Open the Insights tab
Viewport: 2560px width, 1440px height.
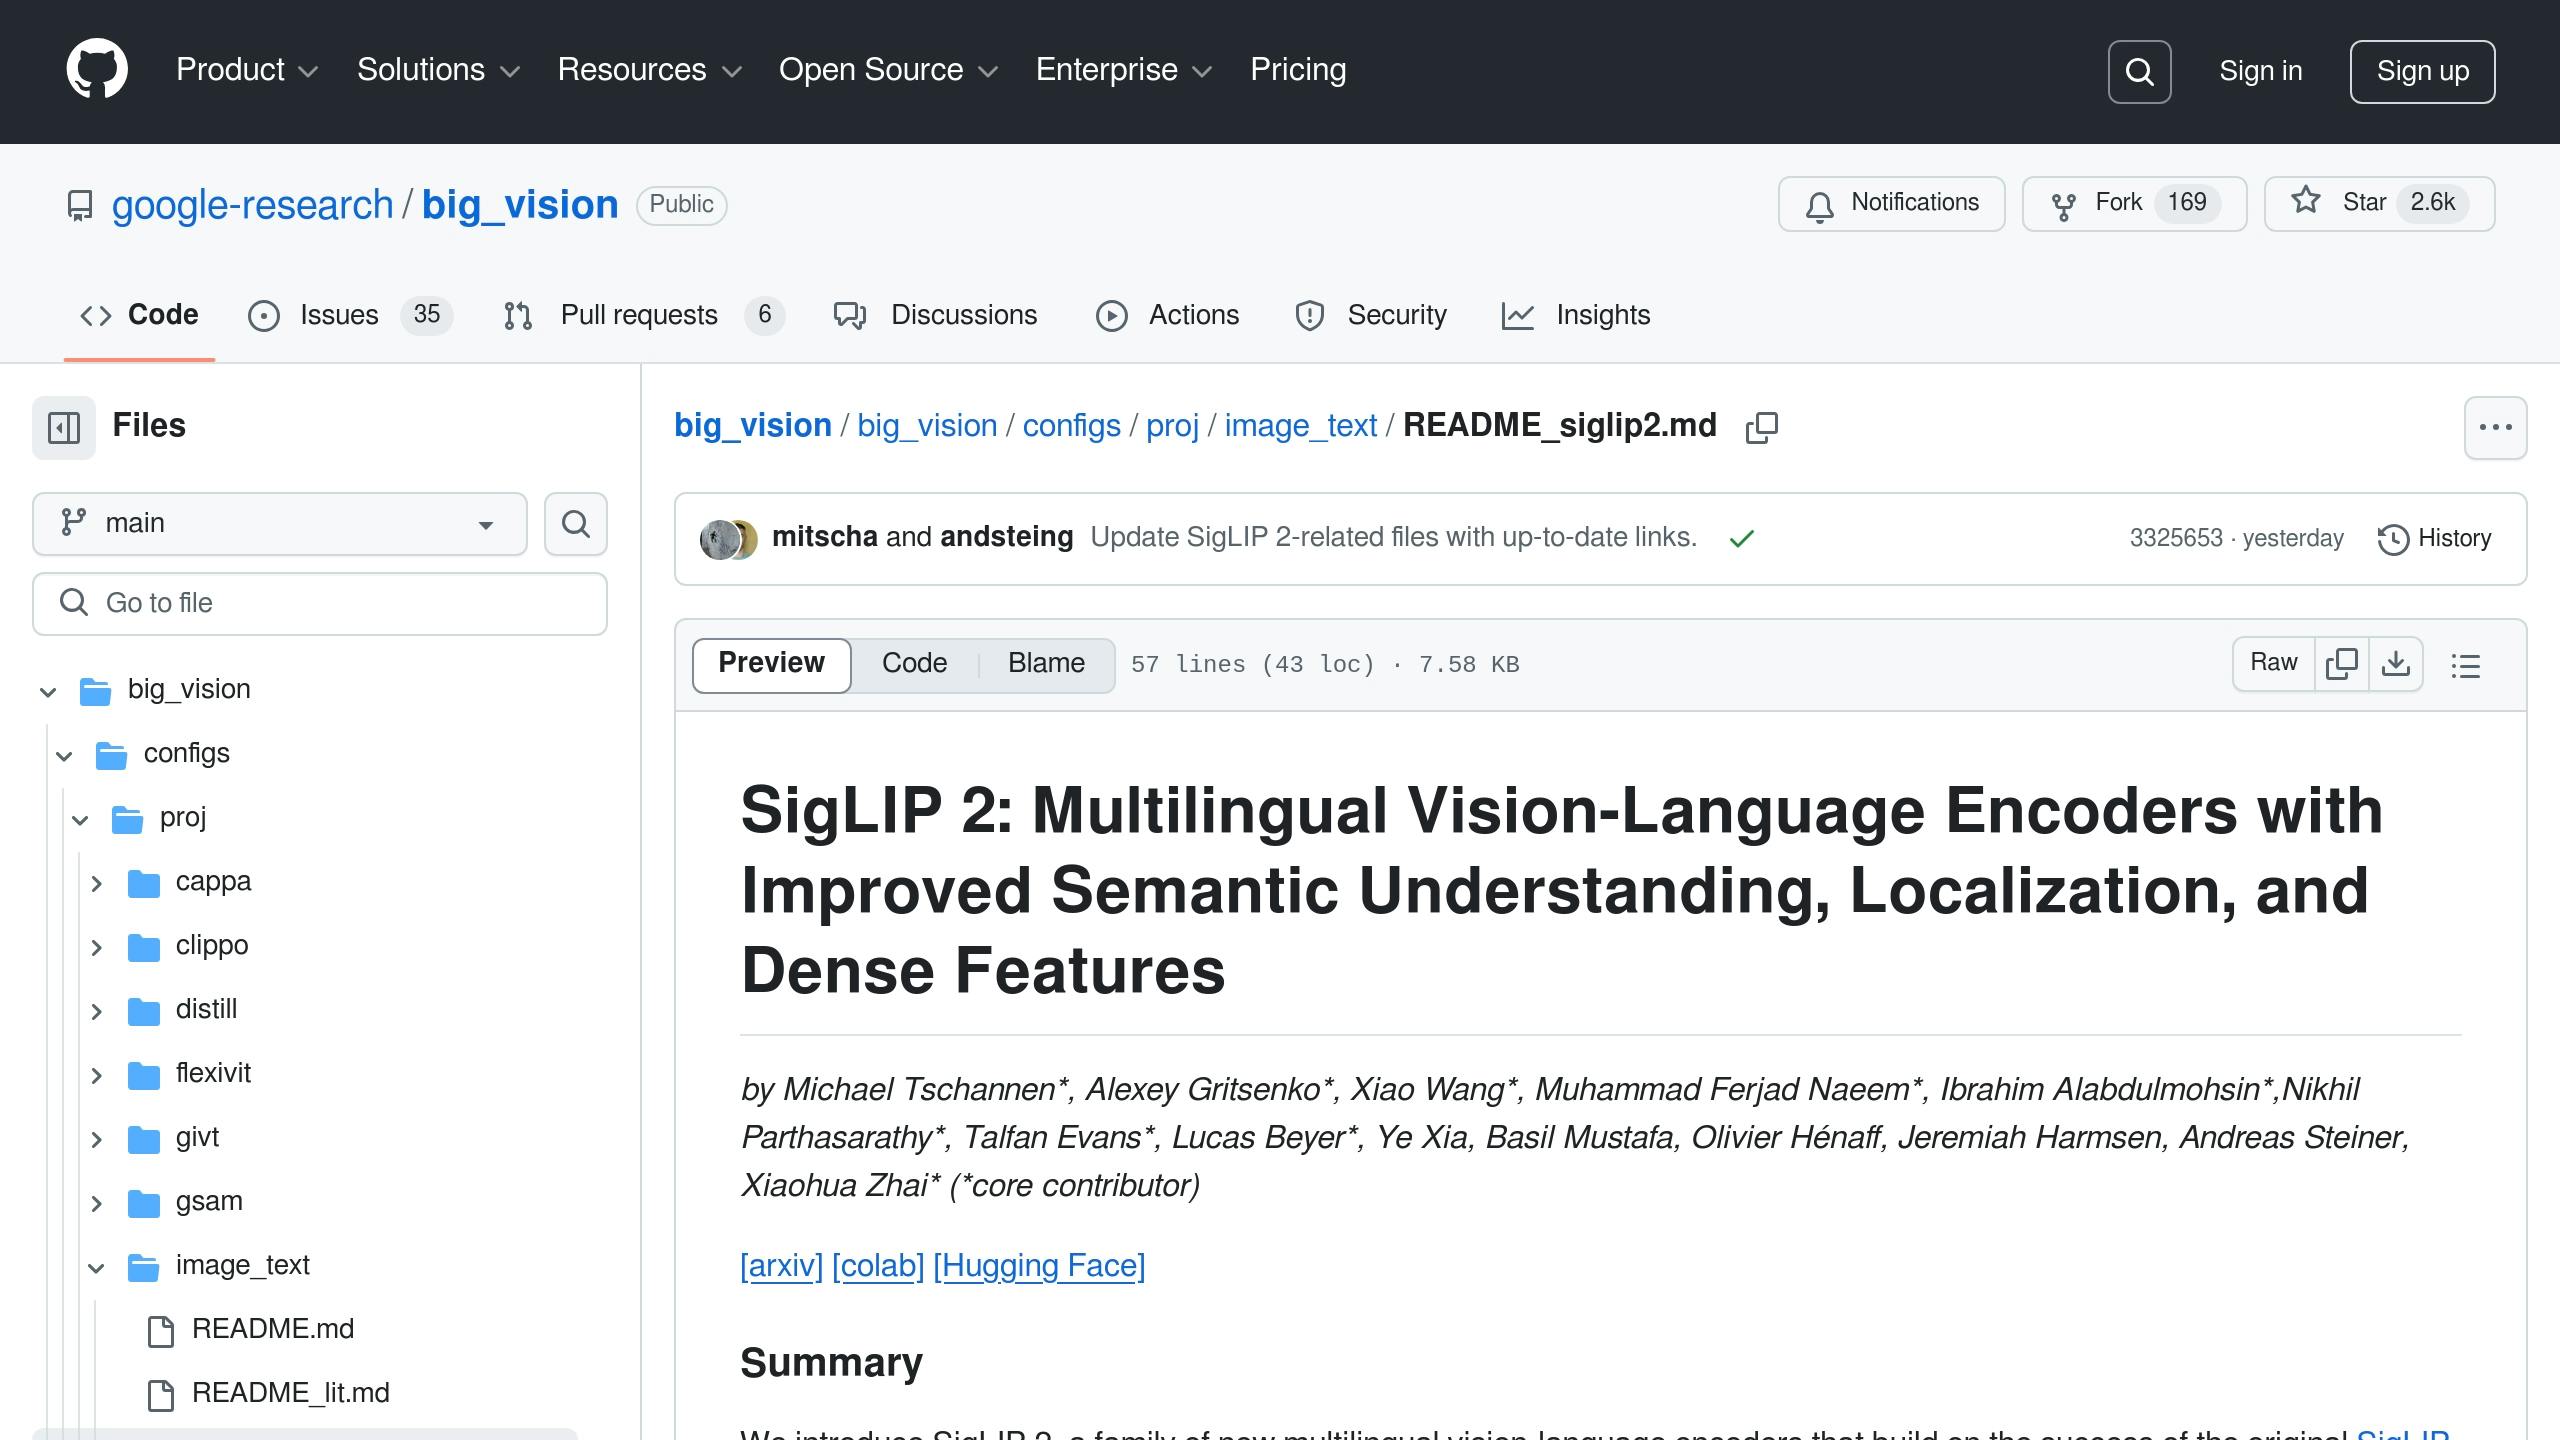pyautogui.click(x=1576, y=315)
